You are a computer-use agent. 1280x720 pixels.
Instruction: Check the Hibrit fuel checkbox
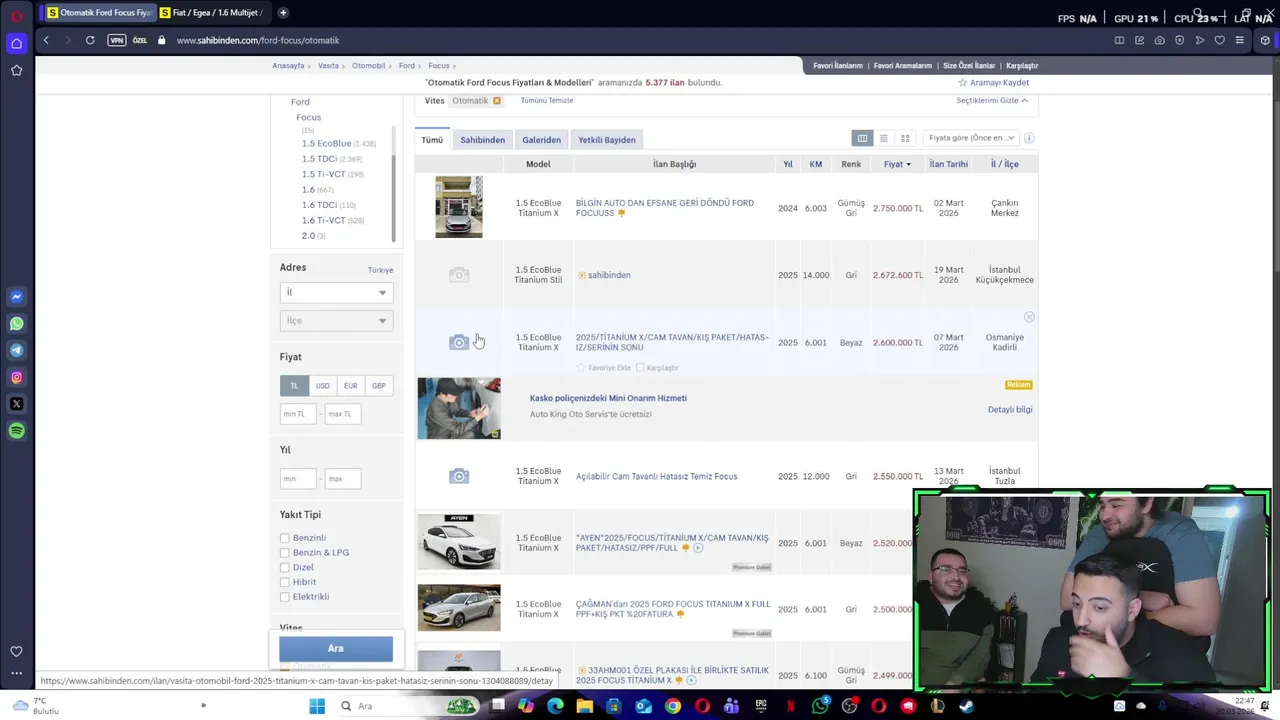(x=285, y=582)
